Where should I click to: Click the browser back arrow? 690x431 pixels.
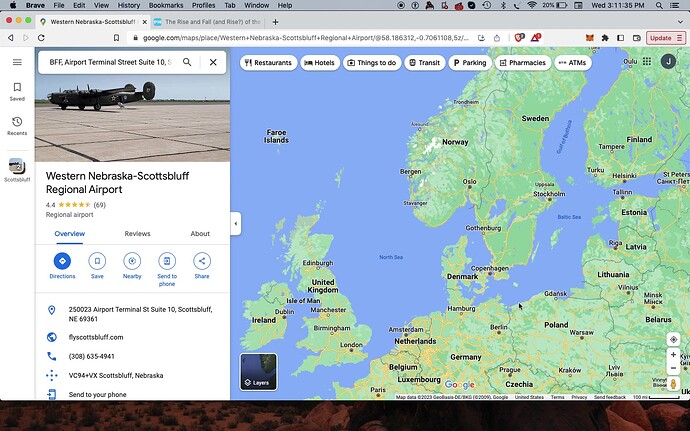coord(11,38)
